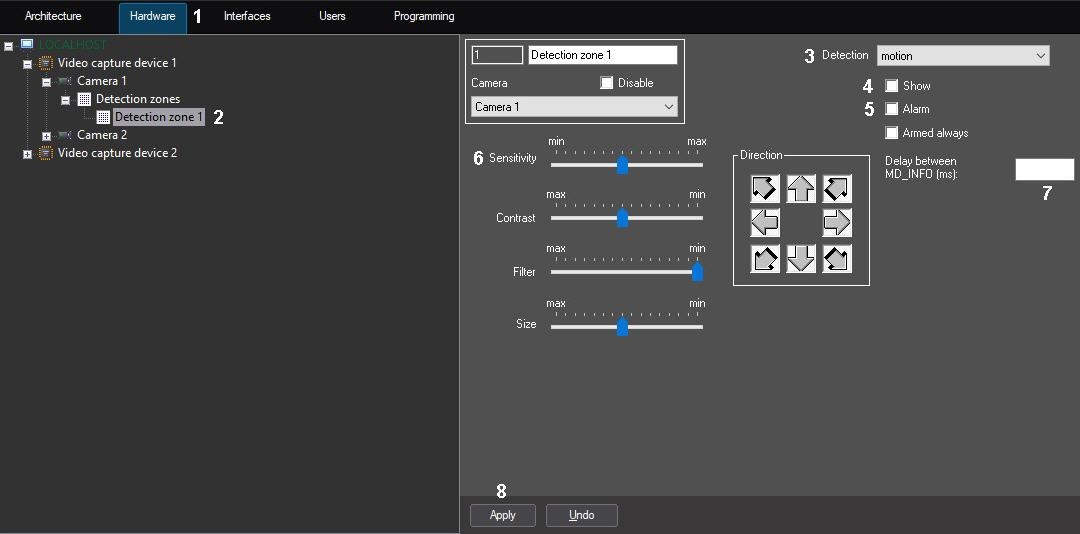Image resolution: width=1080 pixels, height=534 pixels.
Task: Toggle the Alarm checkbox
Action: tap(892, 109)
